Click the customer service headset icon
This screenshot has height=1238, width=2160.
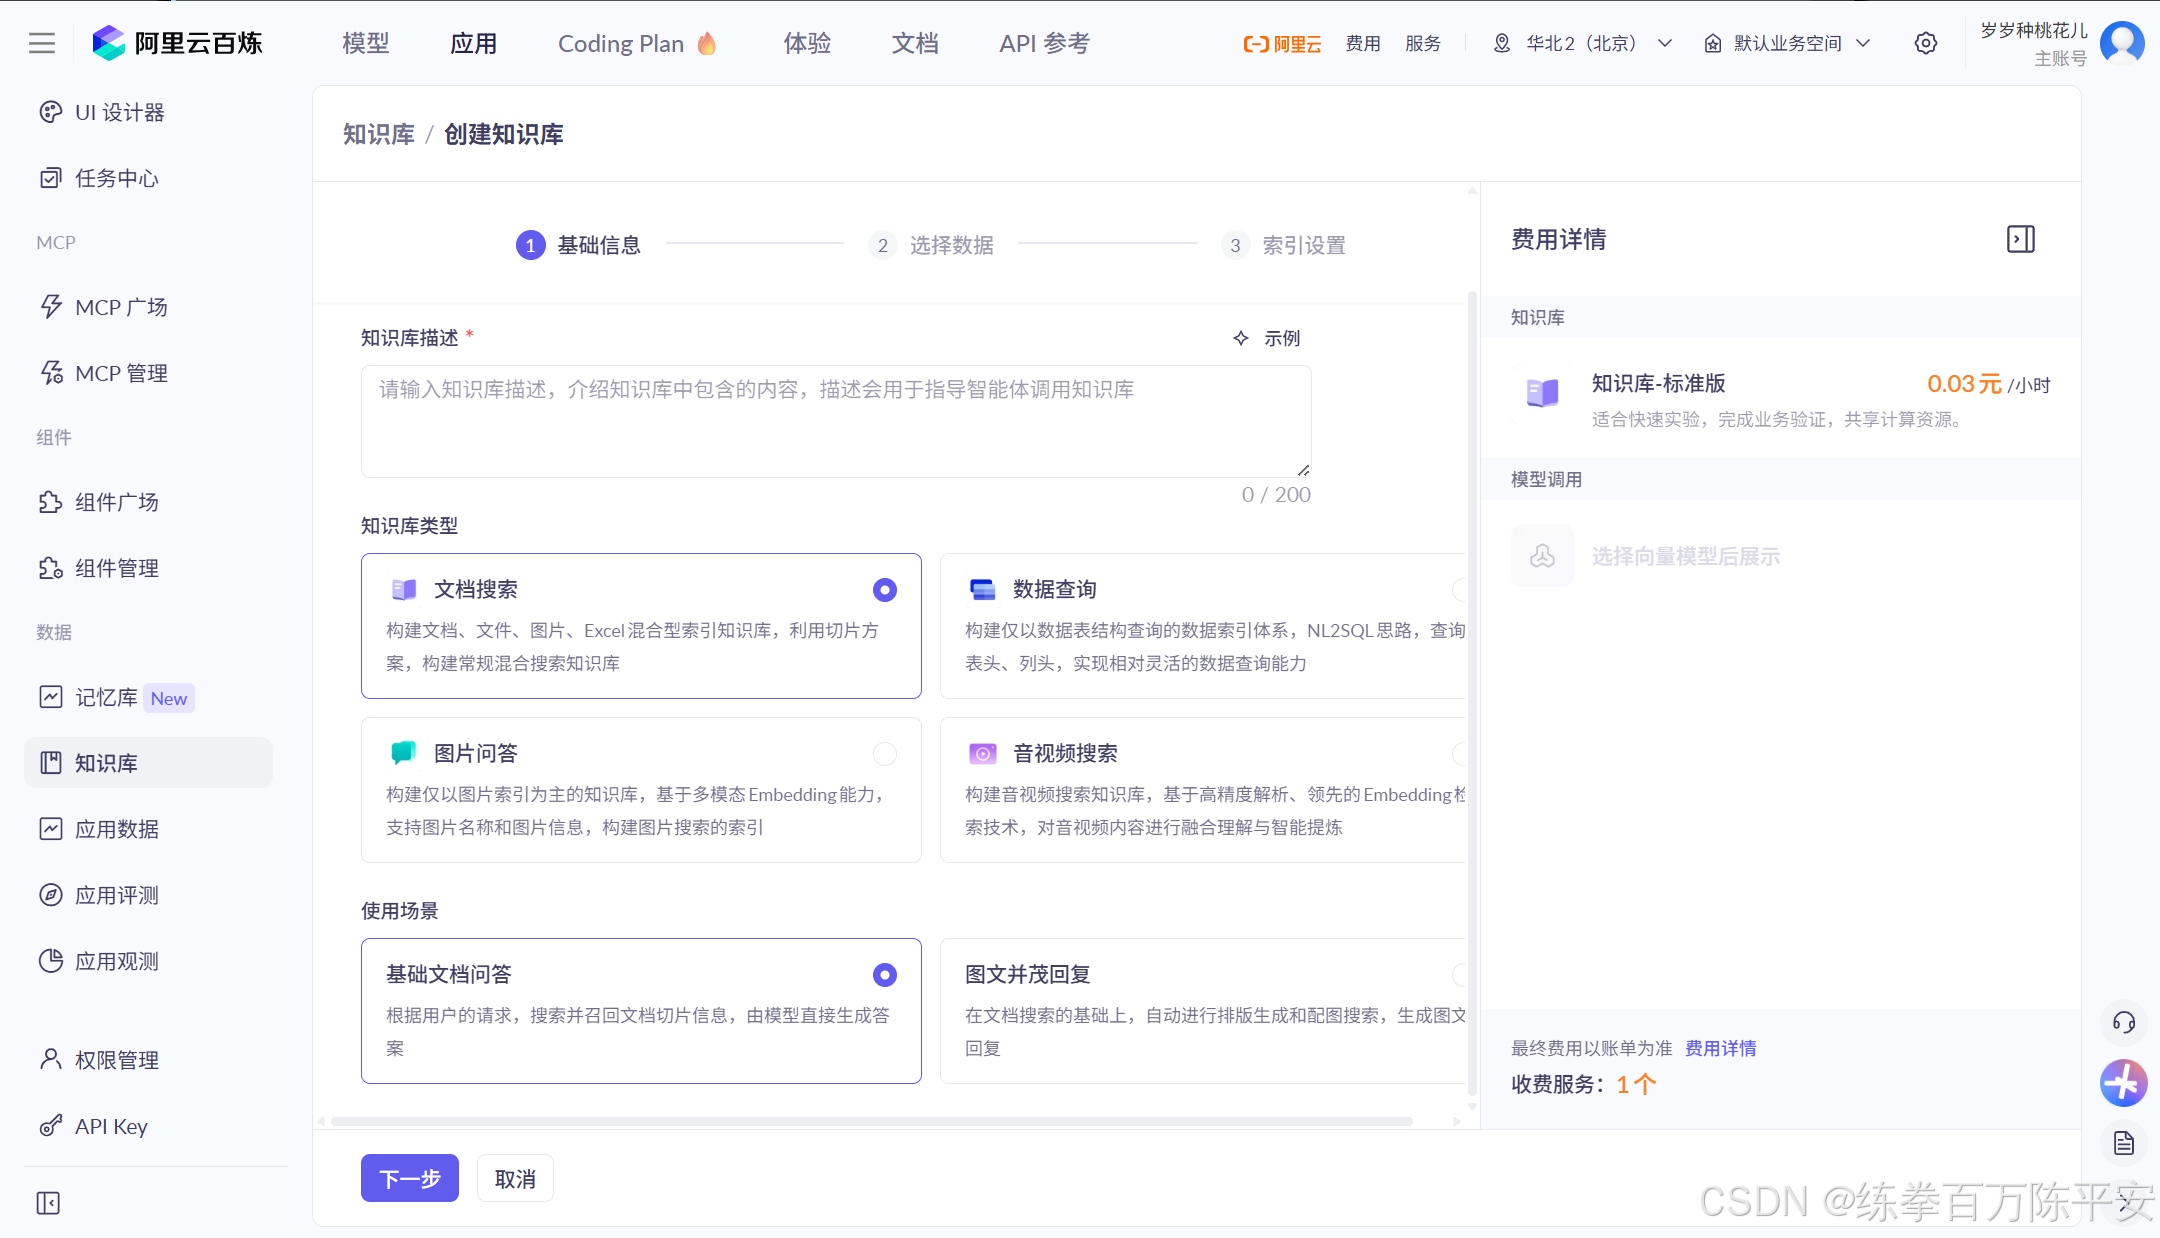(2123, 1022)
